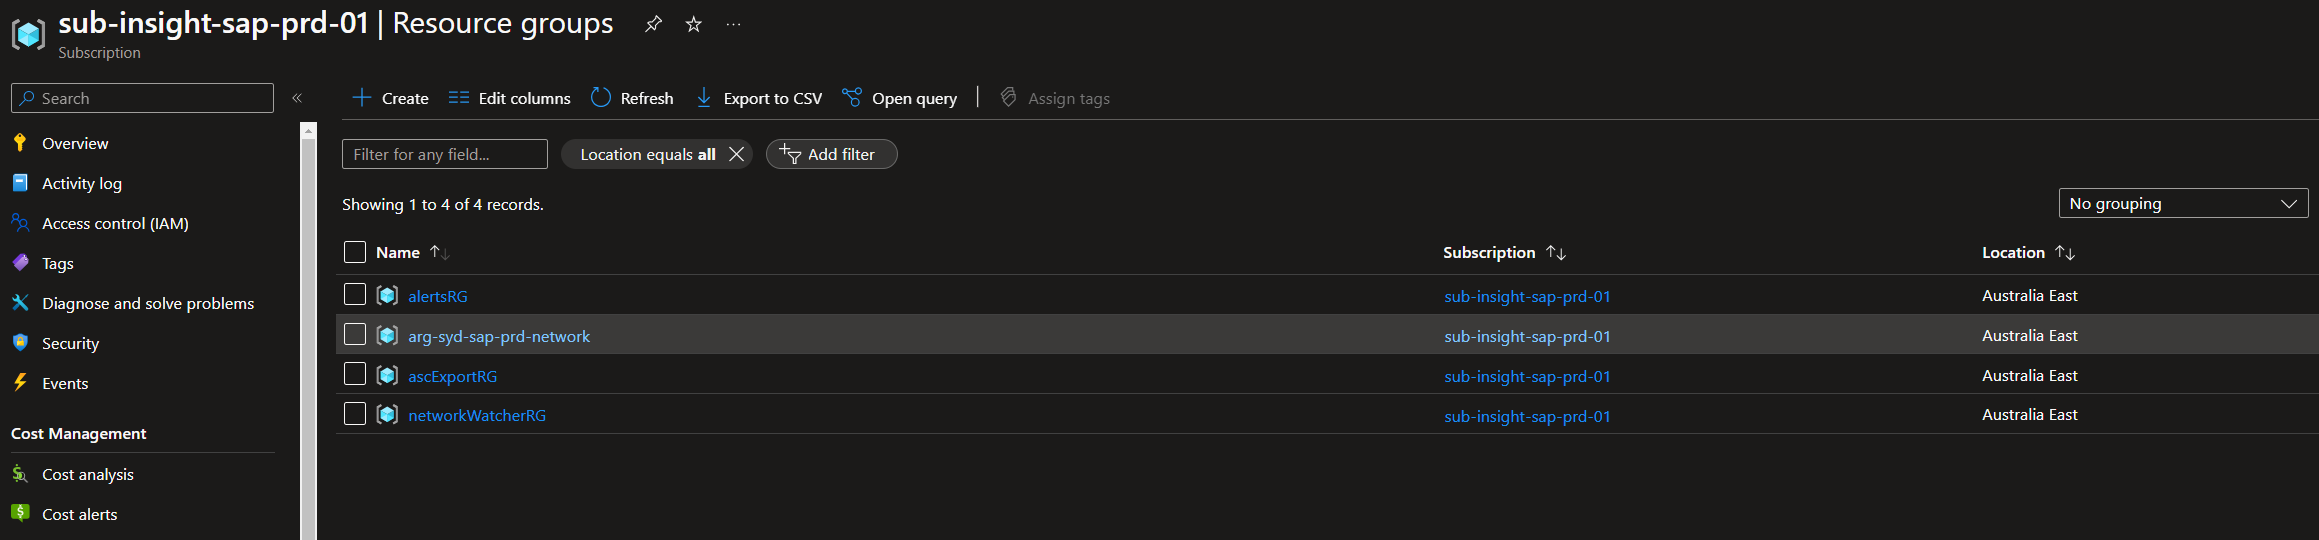The width and height of the screenshot is (2319, 540).
Task: Open Tags in the sidebar
Action: (x=58, y=263)
